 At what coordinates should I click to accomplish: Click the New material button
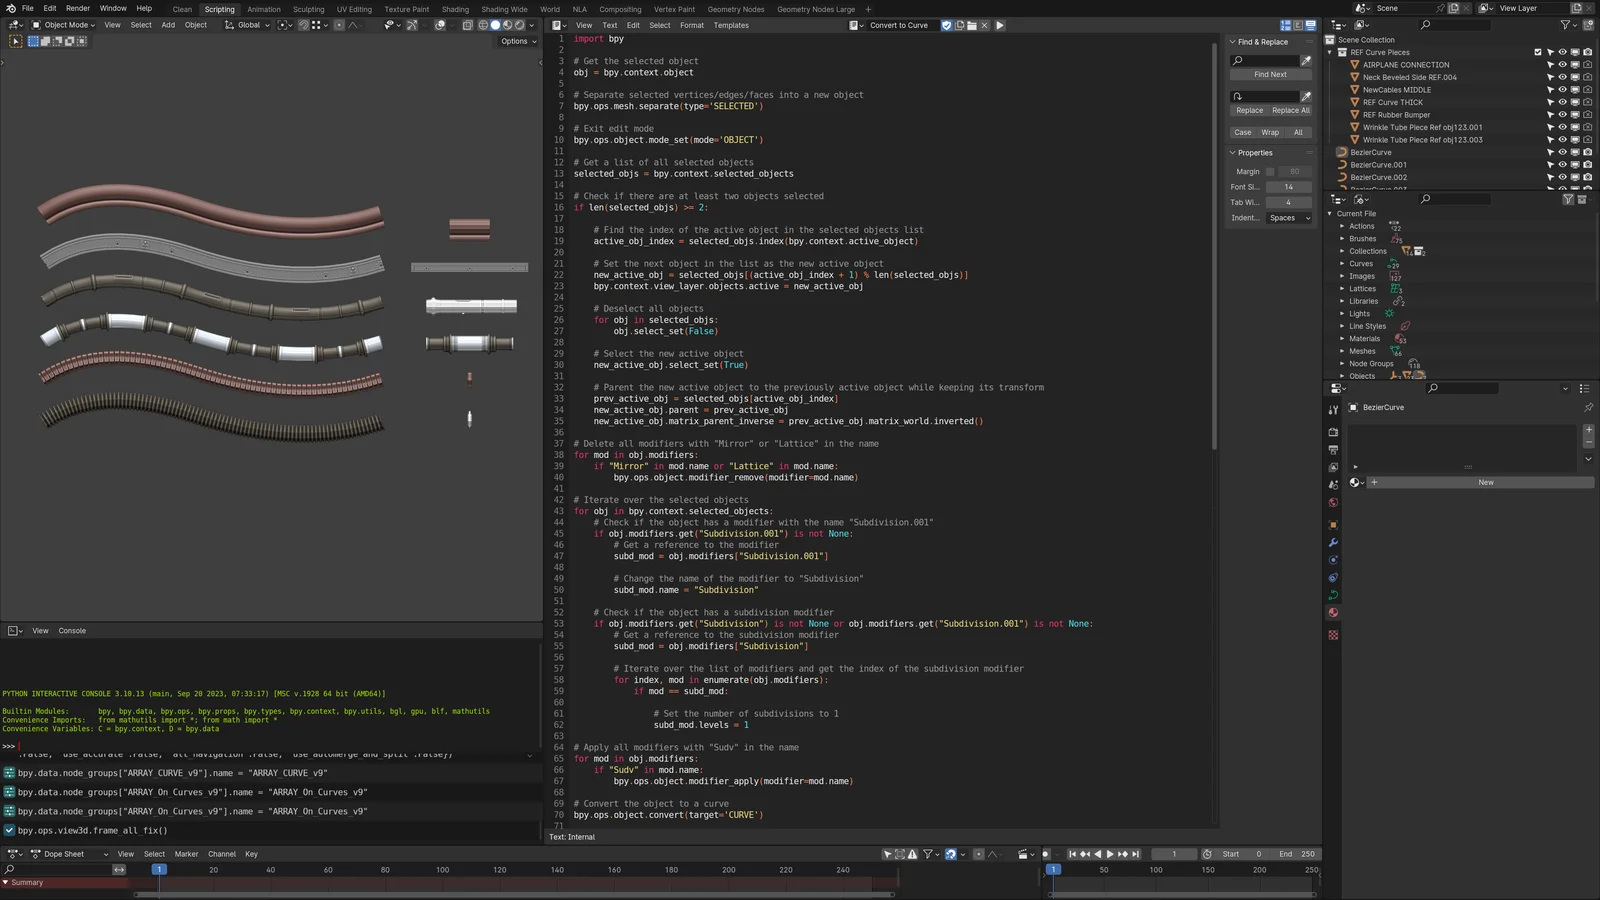tap(1484, 482)
